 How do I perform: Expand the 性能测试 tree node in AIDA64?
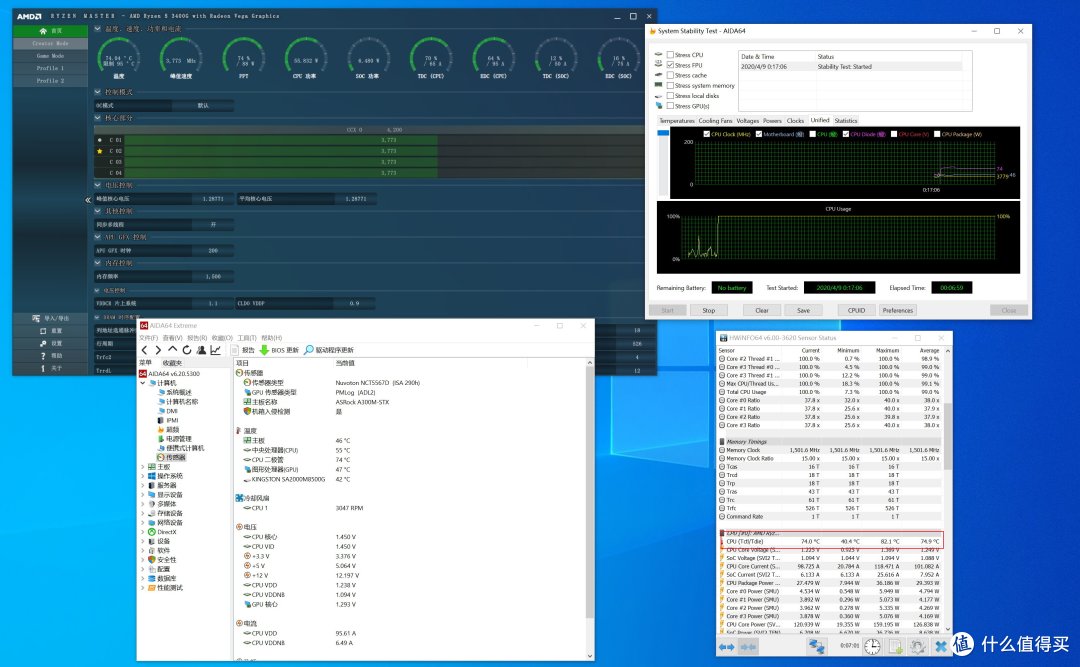click(143, 588)
